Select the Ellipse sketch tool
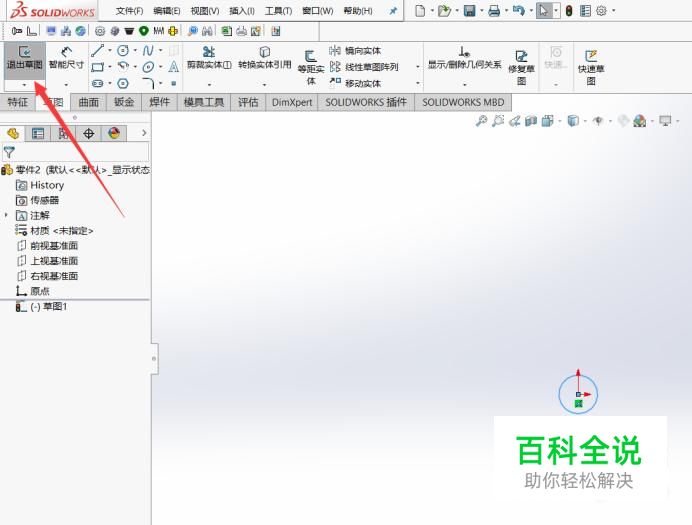The width and height of the screenshot is (692, 525). [148, 67]
